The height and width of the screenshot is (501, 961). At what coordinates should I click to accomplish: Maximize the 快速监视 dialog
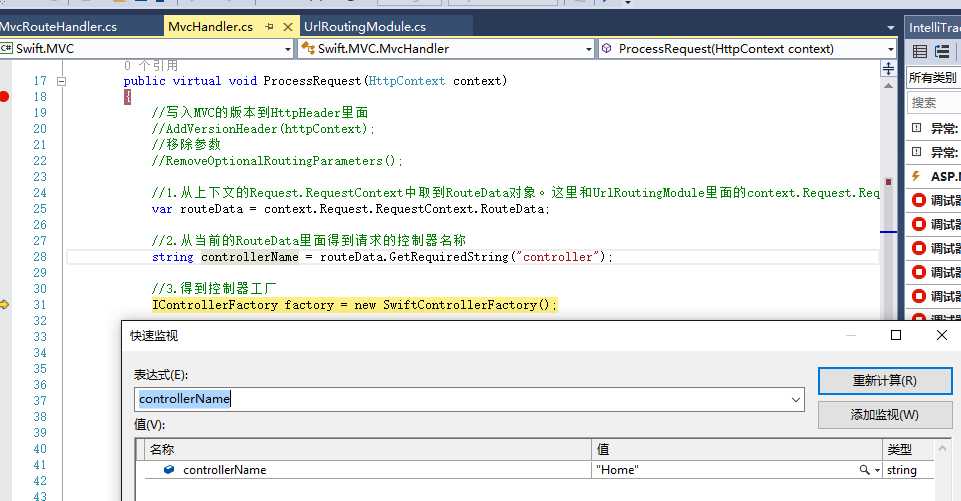tap(896, 335)
